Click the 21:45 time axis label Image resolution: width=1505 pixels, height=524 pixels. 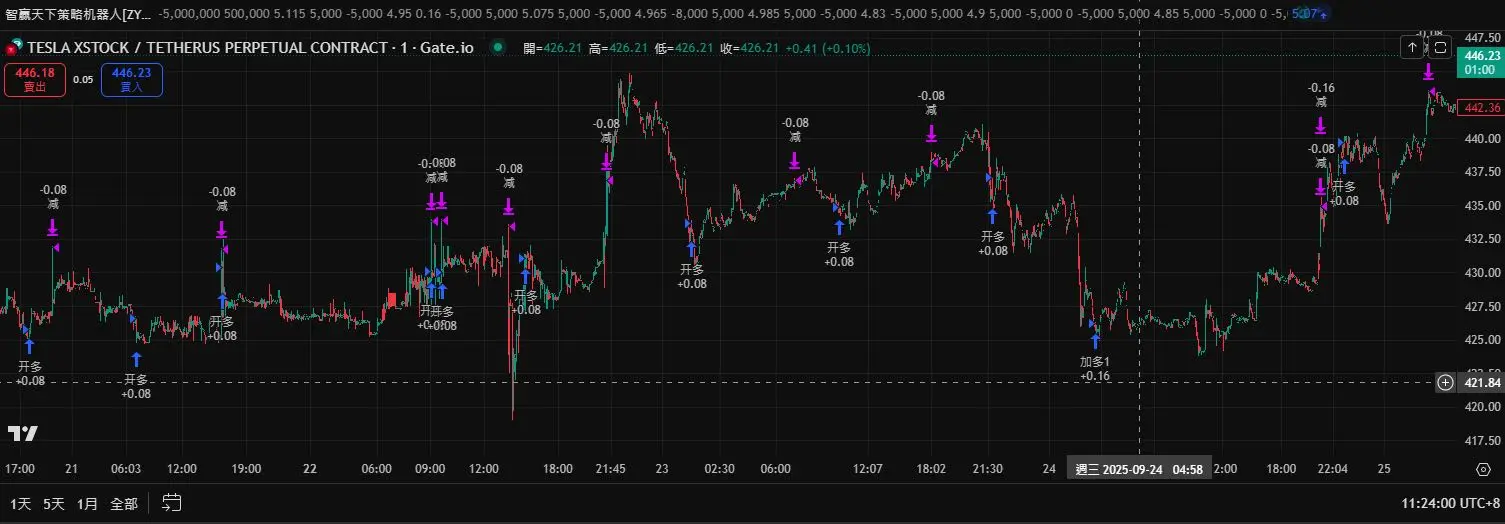tap(610, 469)
